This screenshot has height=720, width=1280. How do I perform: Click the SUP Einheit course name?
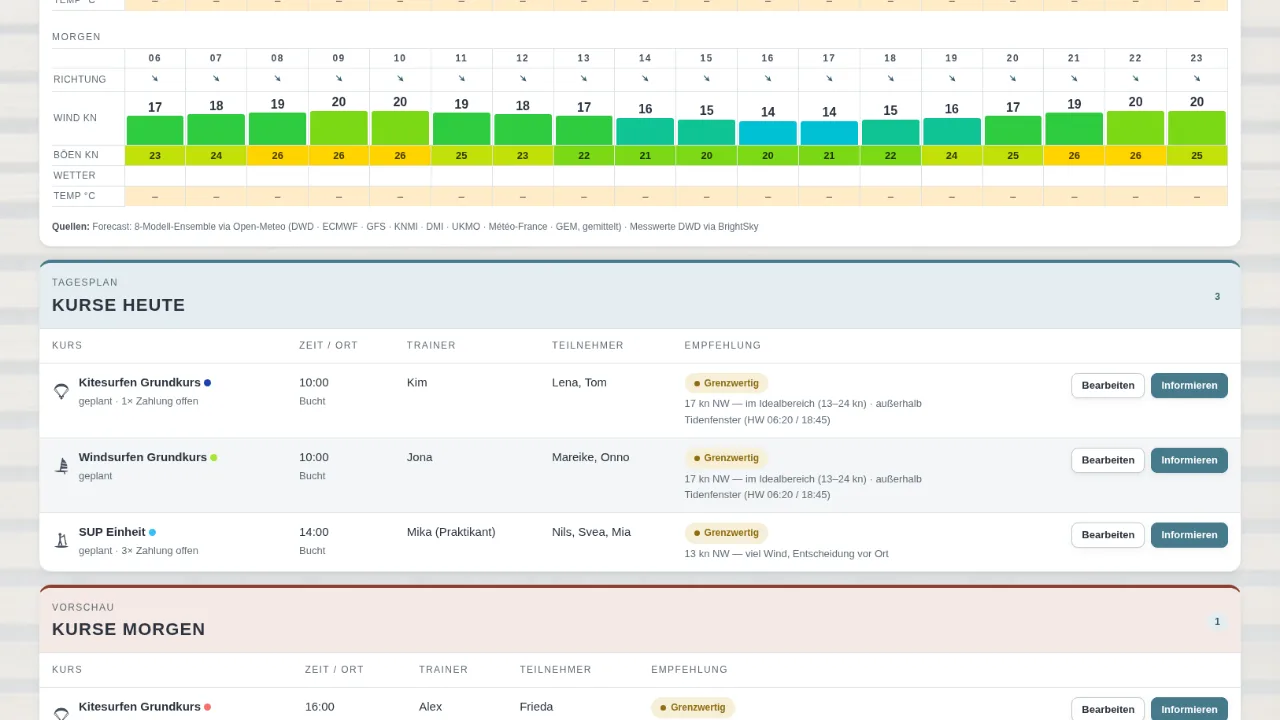pyautogui.click(x=112, y=532)
